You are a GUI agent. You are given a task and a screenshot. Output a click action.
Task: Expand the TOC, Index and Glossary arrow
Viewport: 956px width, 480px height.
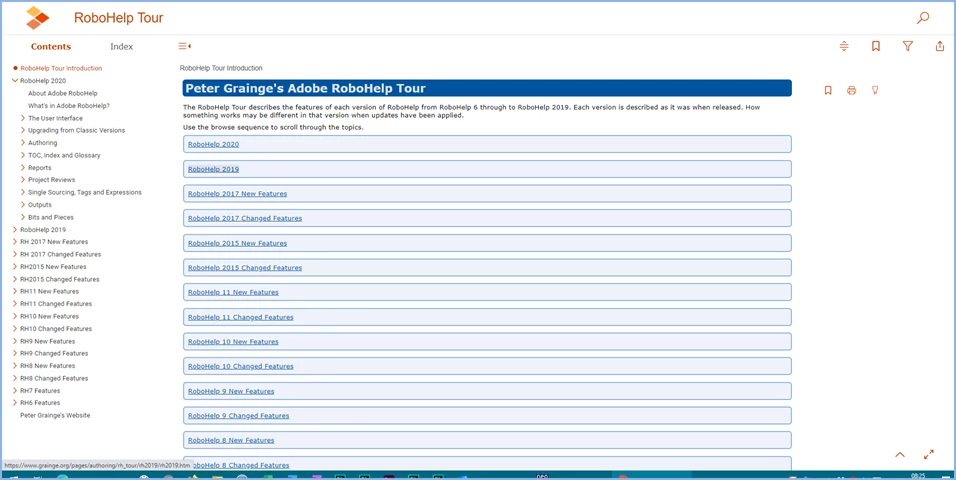(23, 156)
